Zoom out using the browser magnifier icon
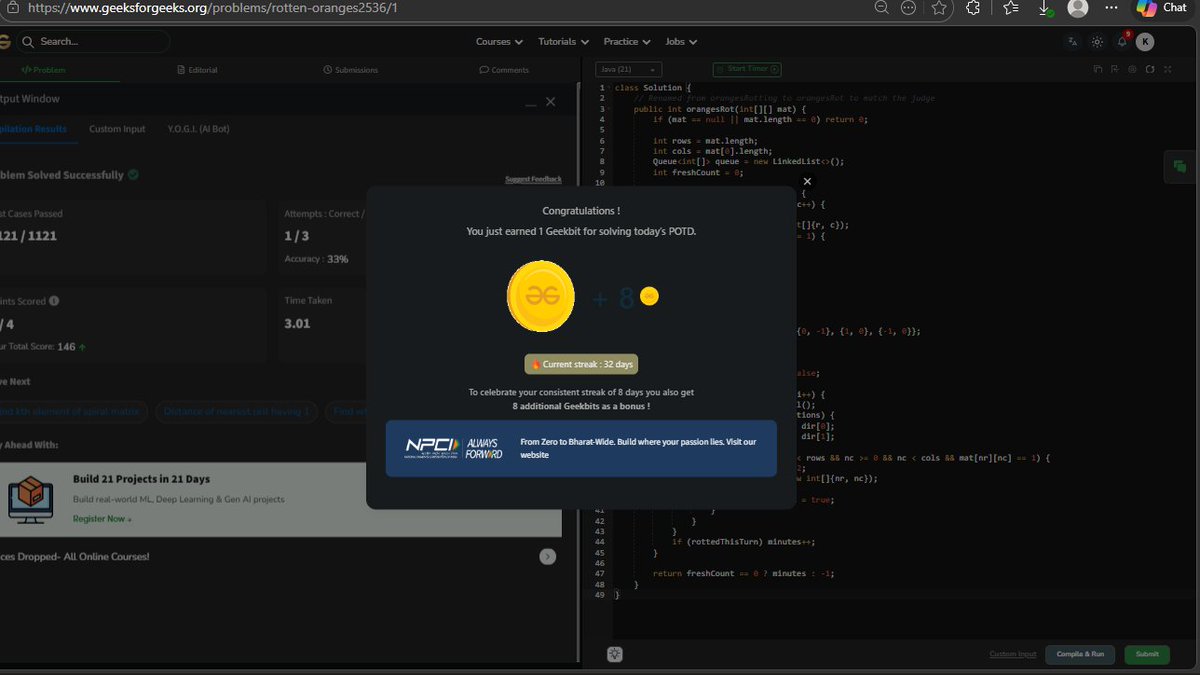The width and height of the screenshot is (1200, 675). [880, 7]
